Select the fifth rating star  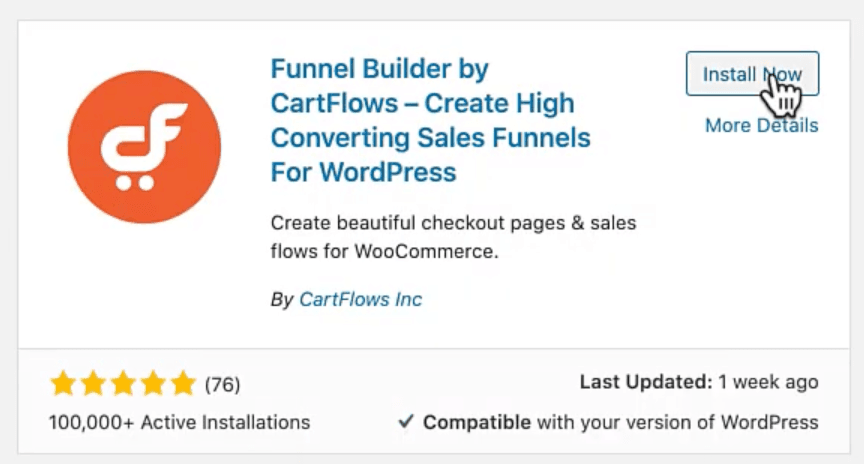(x=182, y=383)
